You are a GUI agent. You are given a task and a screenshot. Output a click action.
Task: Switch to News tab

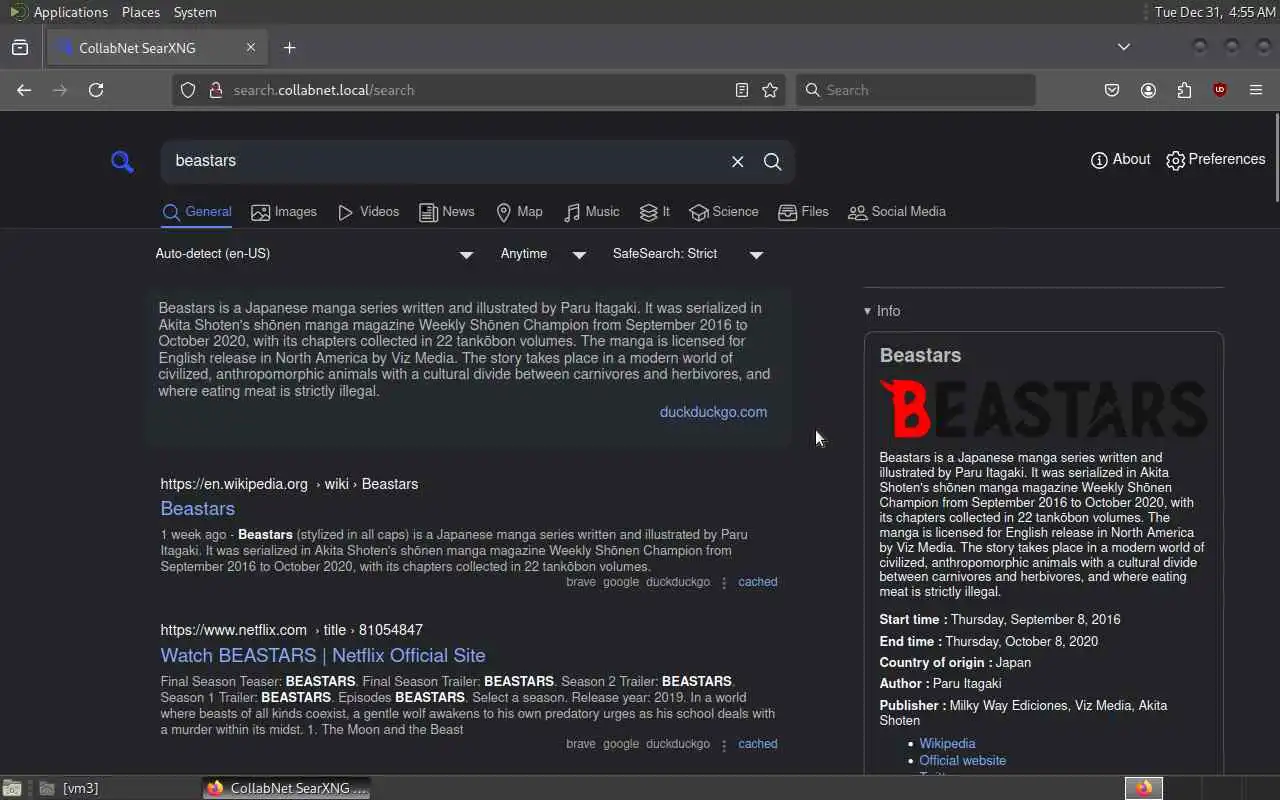click(447, 212)
